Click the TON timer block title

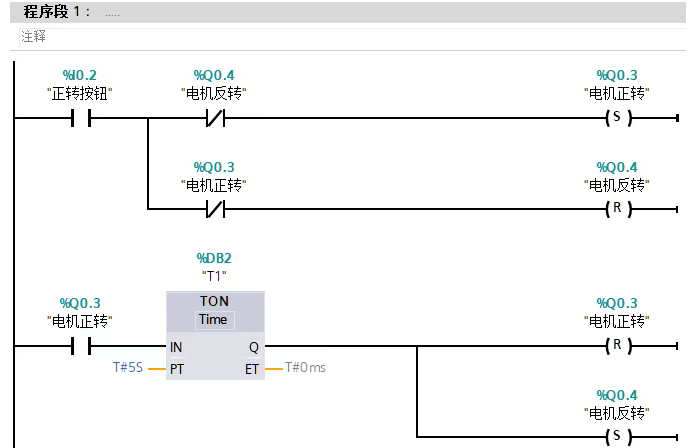coord(214,301)
